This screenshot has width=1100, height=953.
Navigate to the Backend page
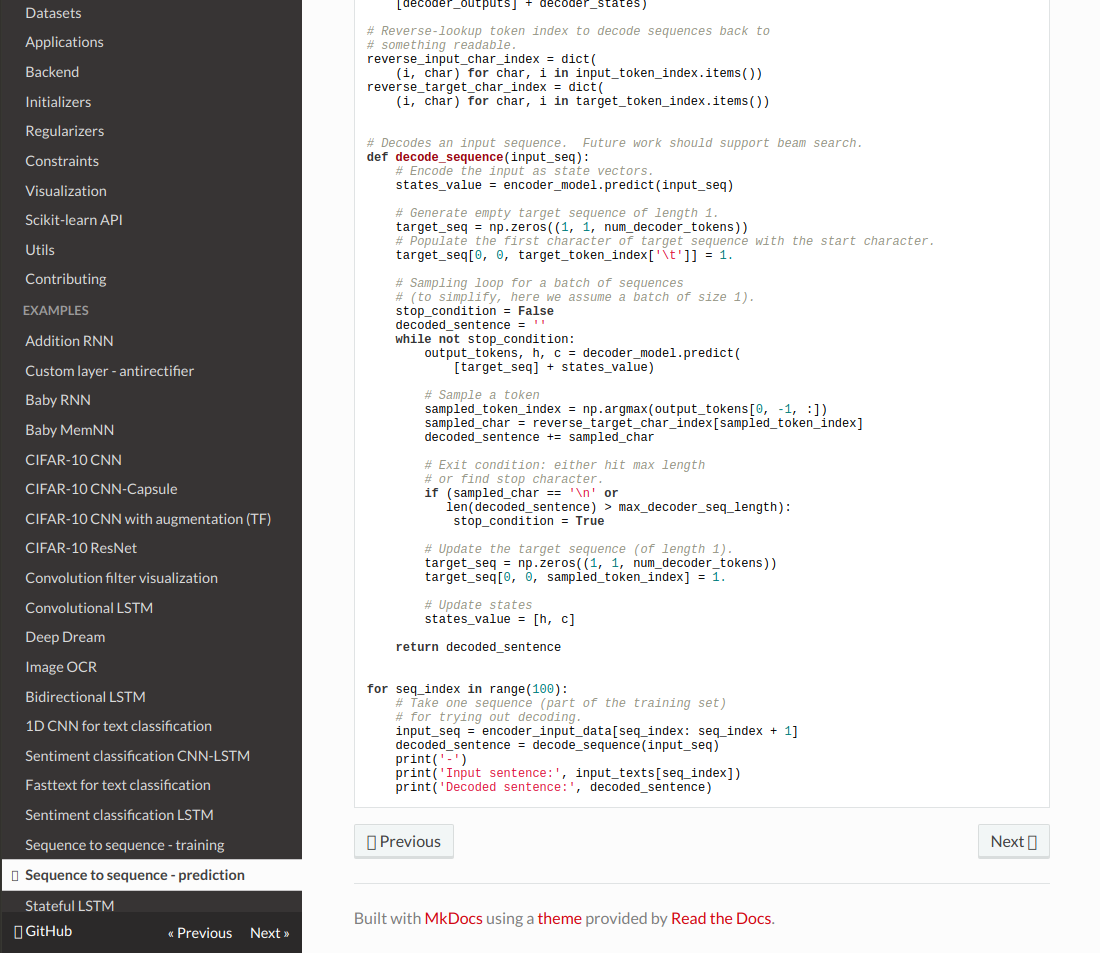(x=52, y=71)
